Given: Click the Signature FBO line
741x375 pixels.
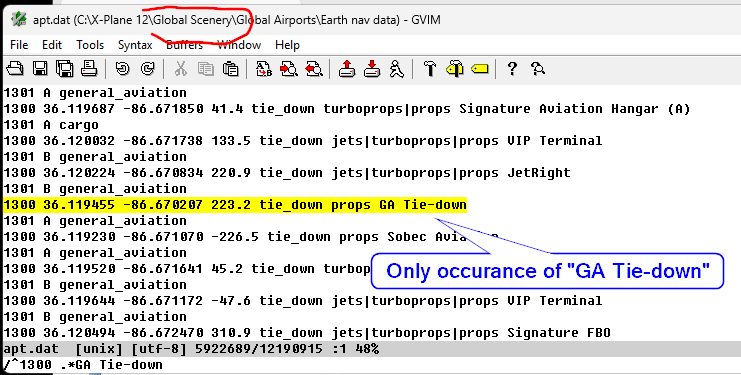Looking at the screenshot, I should pos(307,333).
